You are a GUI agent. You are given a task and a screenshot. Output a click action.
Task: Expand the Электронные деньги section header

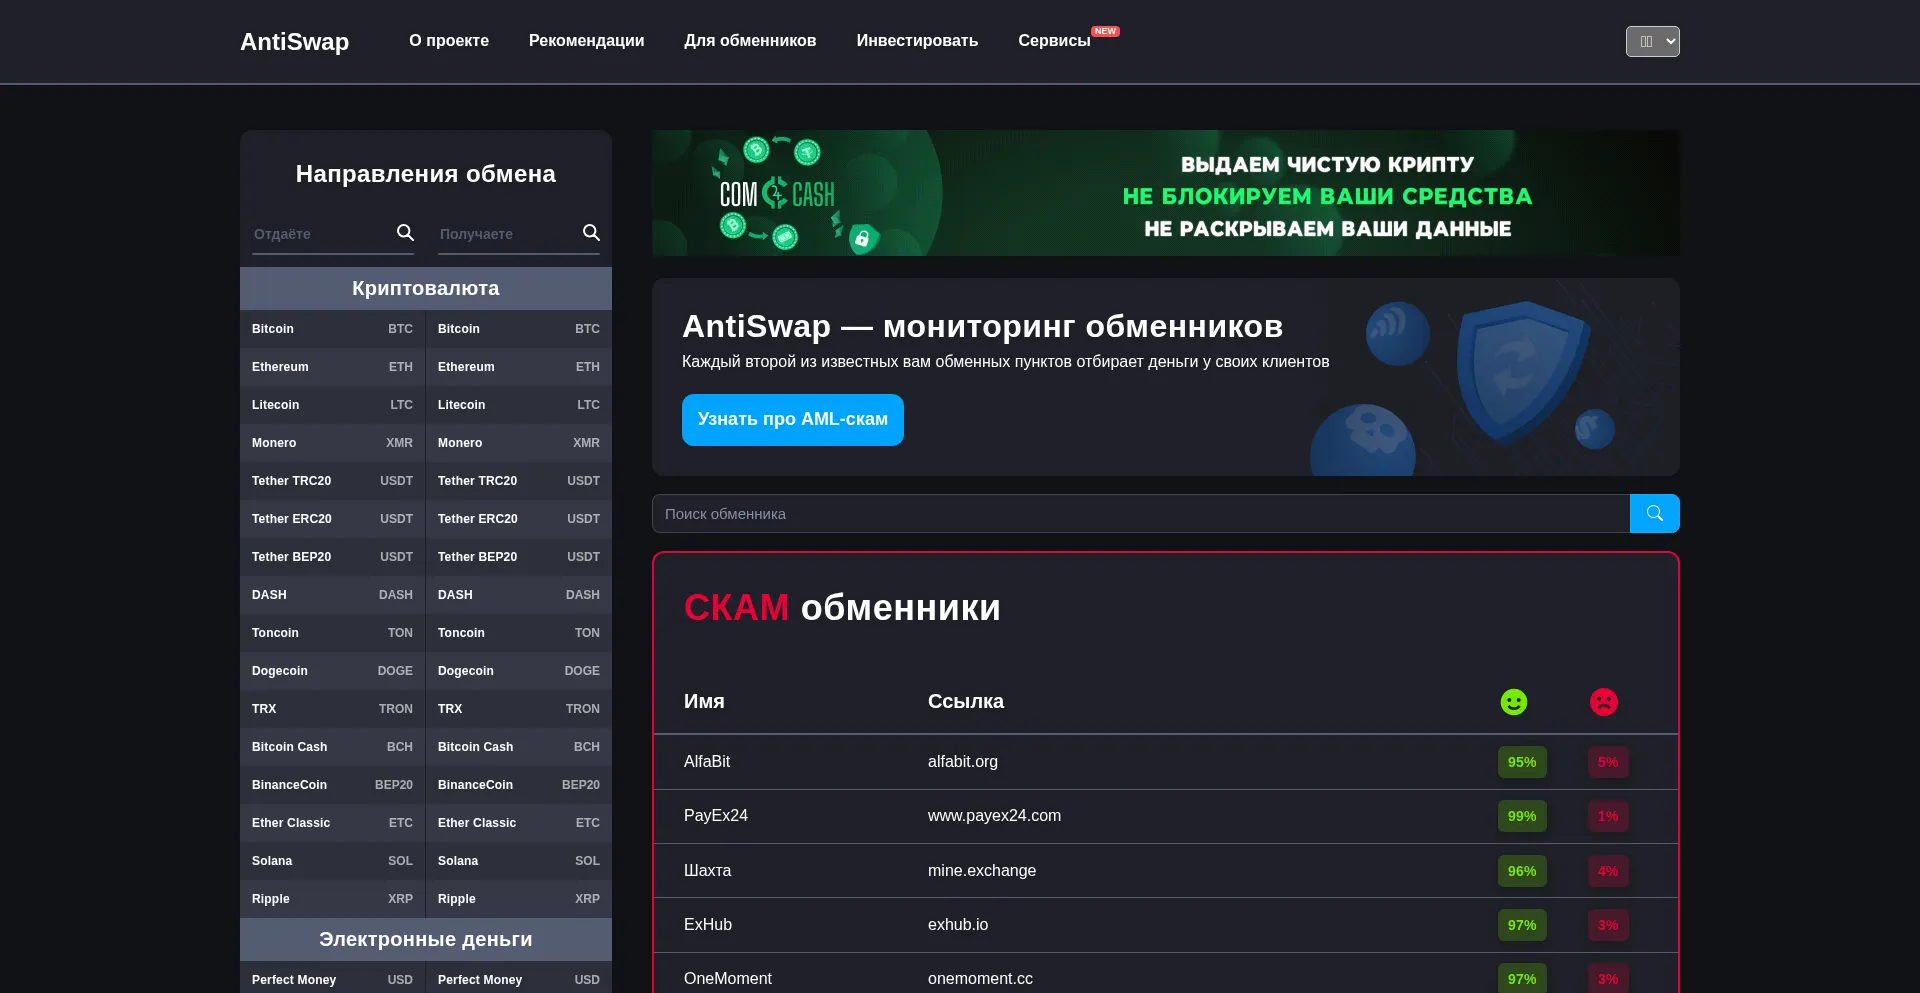click(425, 939)
